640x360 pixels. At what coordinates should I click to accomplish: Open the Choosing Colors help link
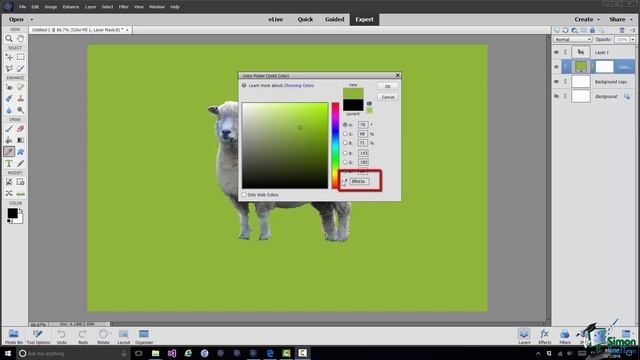pos(299,86)
